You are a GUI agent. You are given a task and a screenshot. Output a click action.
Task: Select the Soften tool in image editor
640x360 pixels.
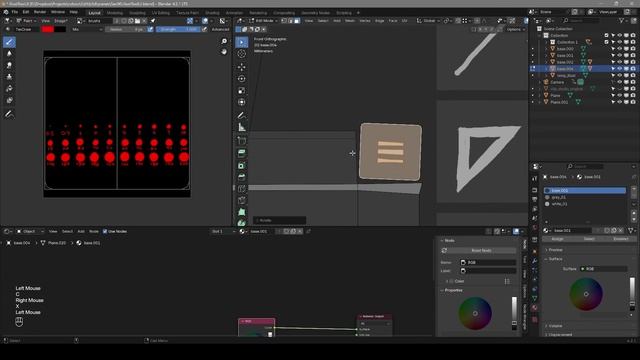[x=9, y=53]
